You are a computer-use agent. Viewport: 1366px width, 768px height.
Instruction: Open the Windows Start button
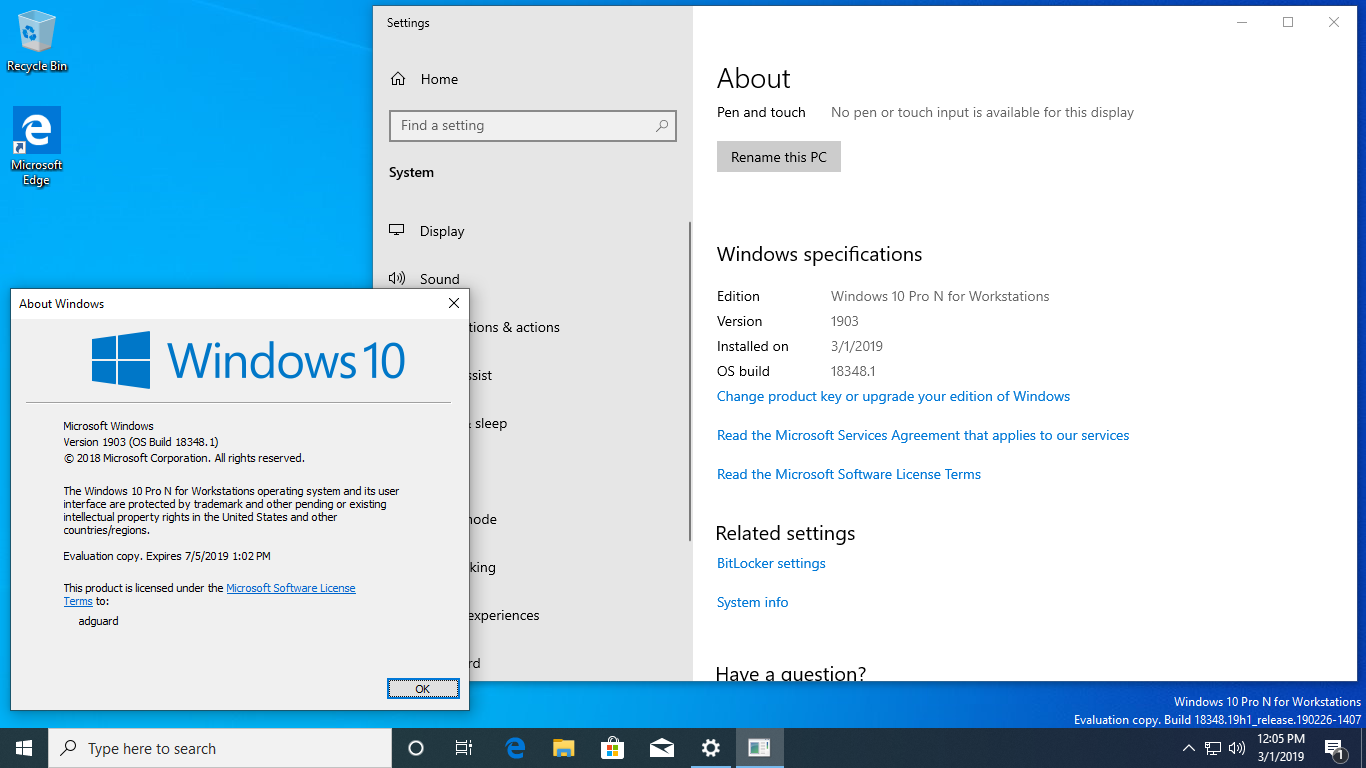[x=24, y=748]
